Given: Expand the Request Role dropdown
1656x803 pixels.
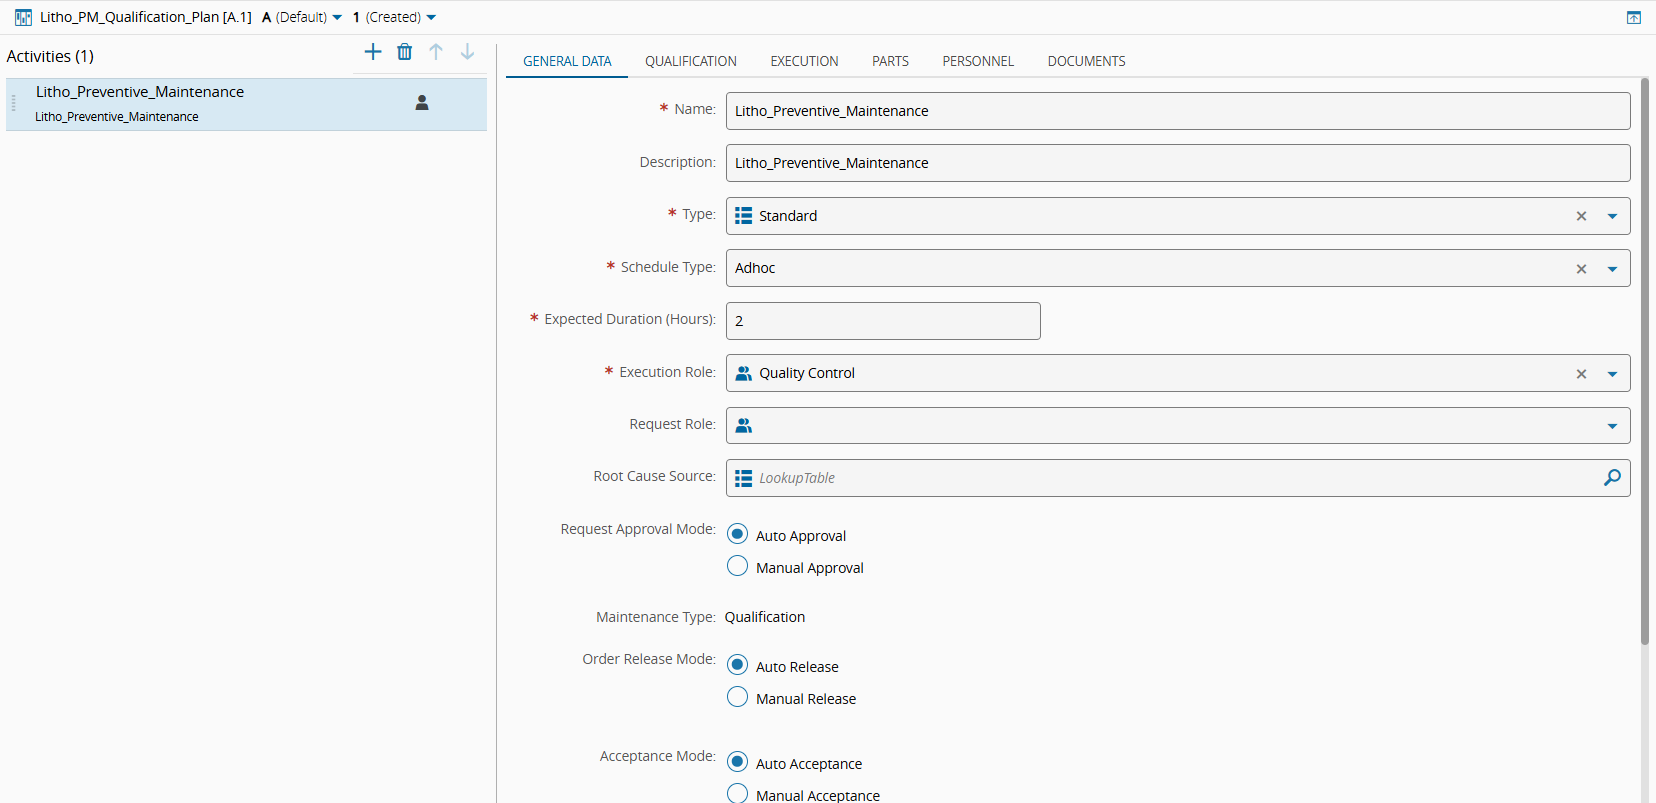Looking at the screenshot, I should pos(1612,426).
